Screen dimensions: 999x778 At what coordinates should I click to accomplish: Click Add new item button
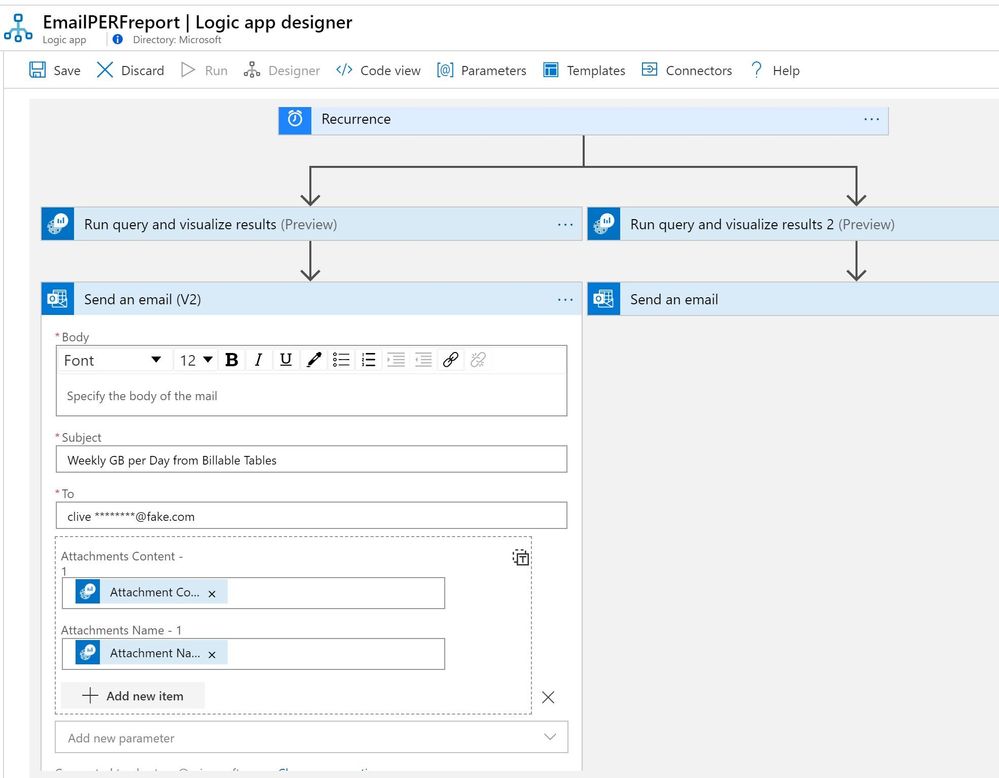coord(133,696)
